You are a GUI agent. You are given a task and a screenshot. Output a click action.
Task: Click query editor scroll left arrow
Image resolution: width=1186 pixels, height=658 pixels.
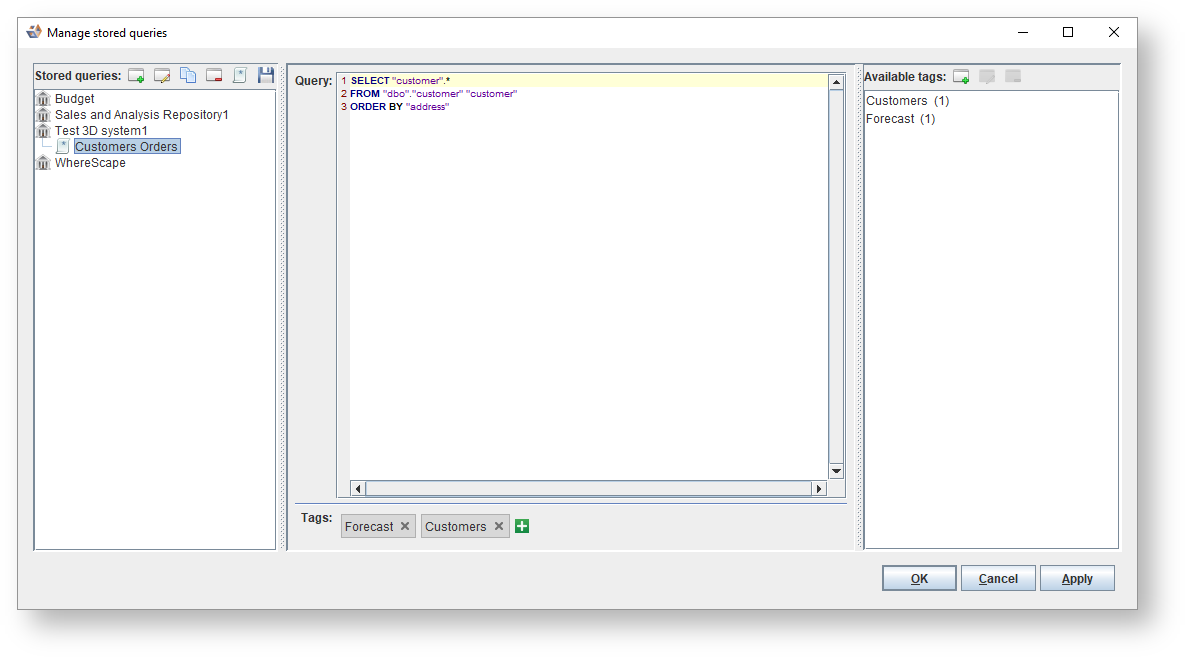[x=358, y=489]
